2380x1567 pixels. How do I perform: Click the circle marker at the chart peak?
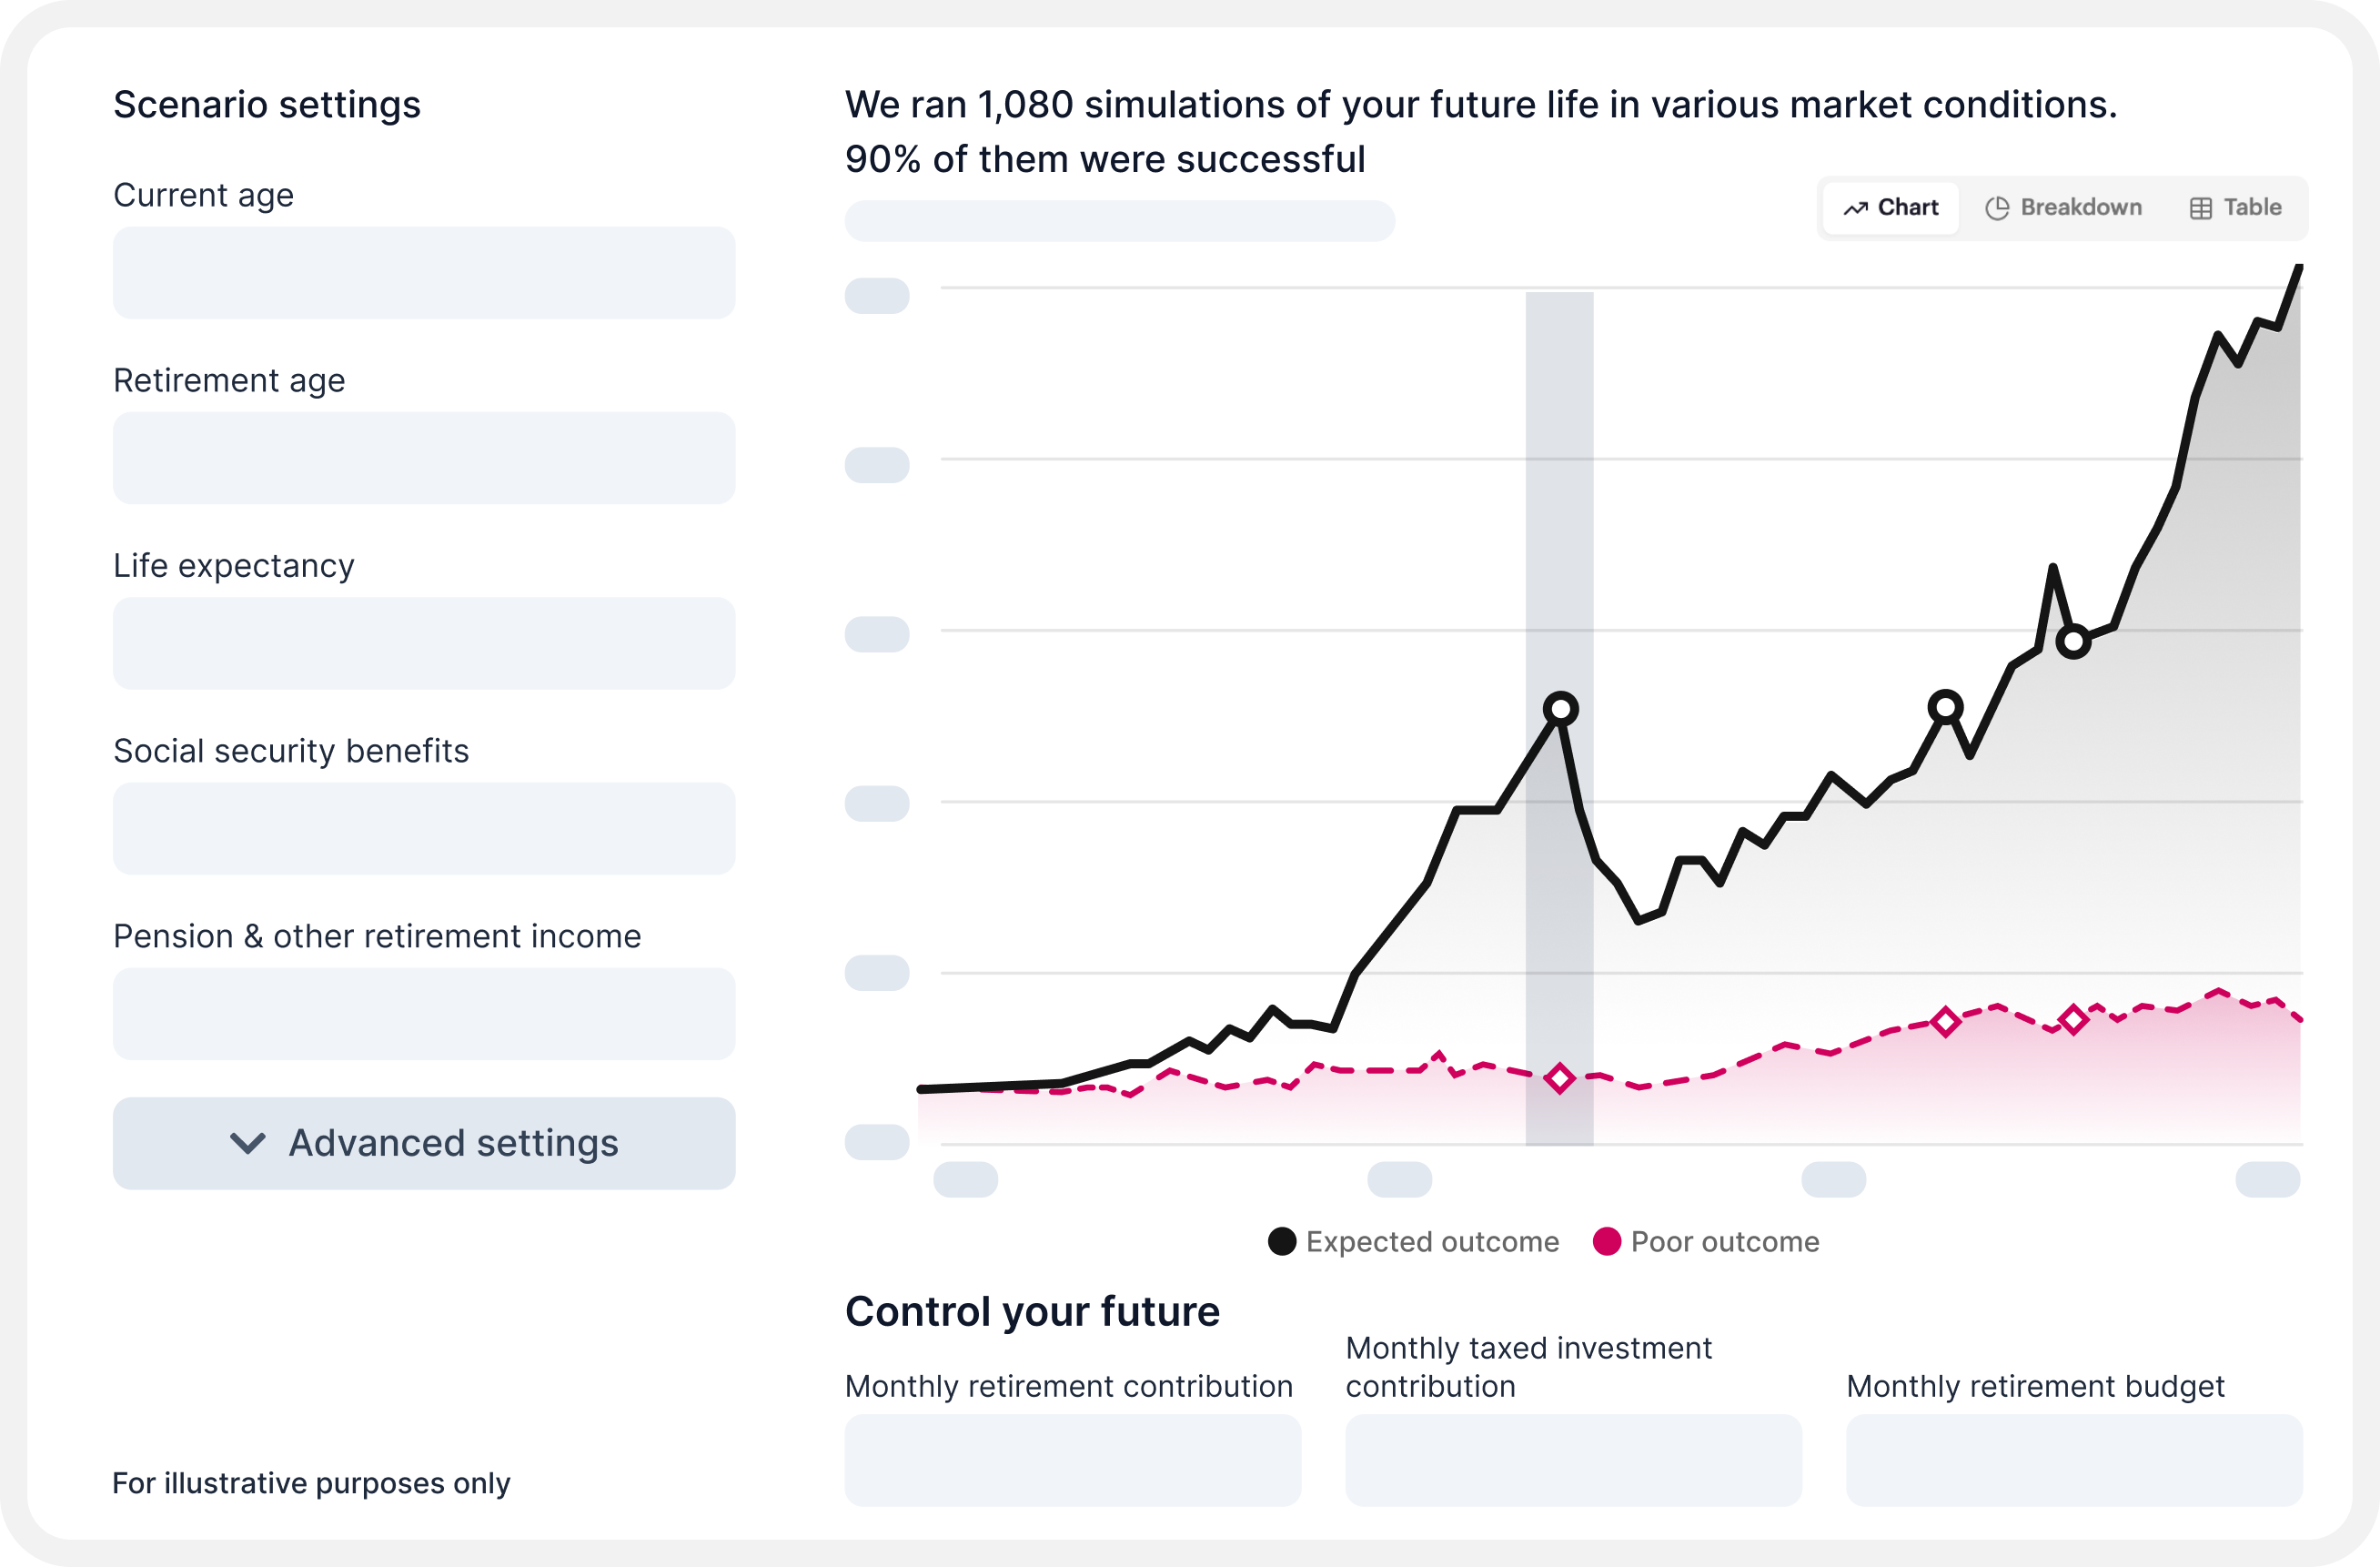(x=1560, y=707)
